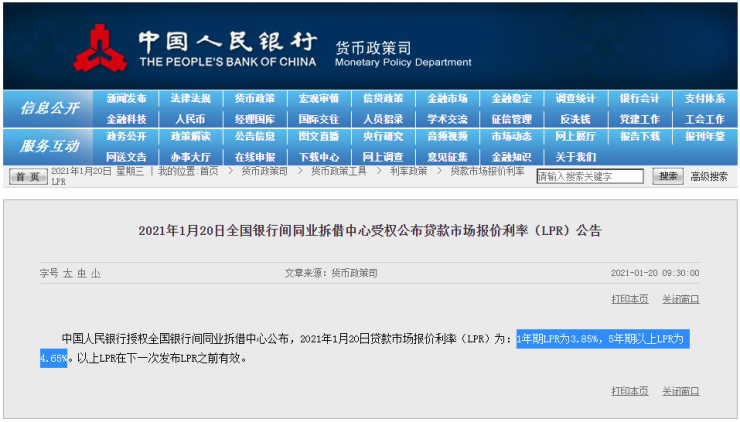Open the 人民币 navigation item
Image resolution: width=740 pixels, height=422 pixels.
[190, 119]
